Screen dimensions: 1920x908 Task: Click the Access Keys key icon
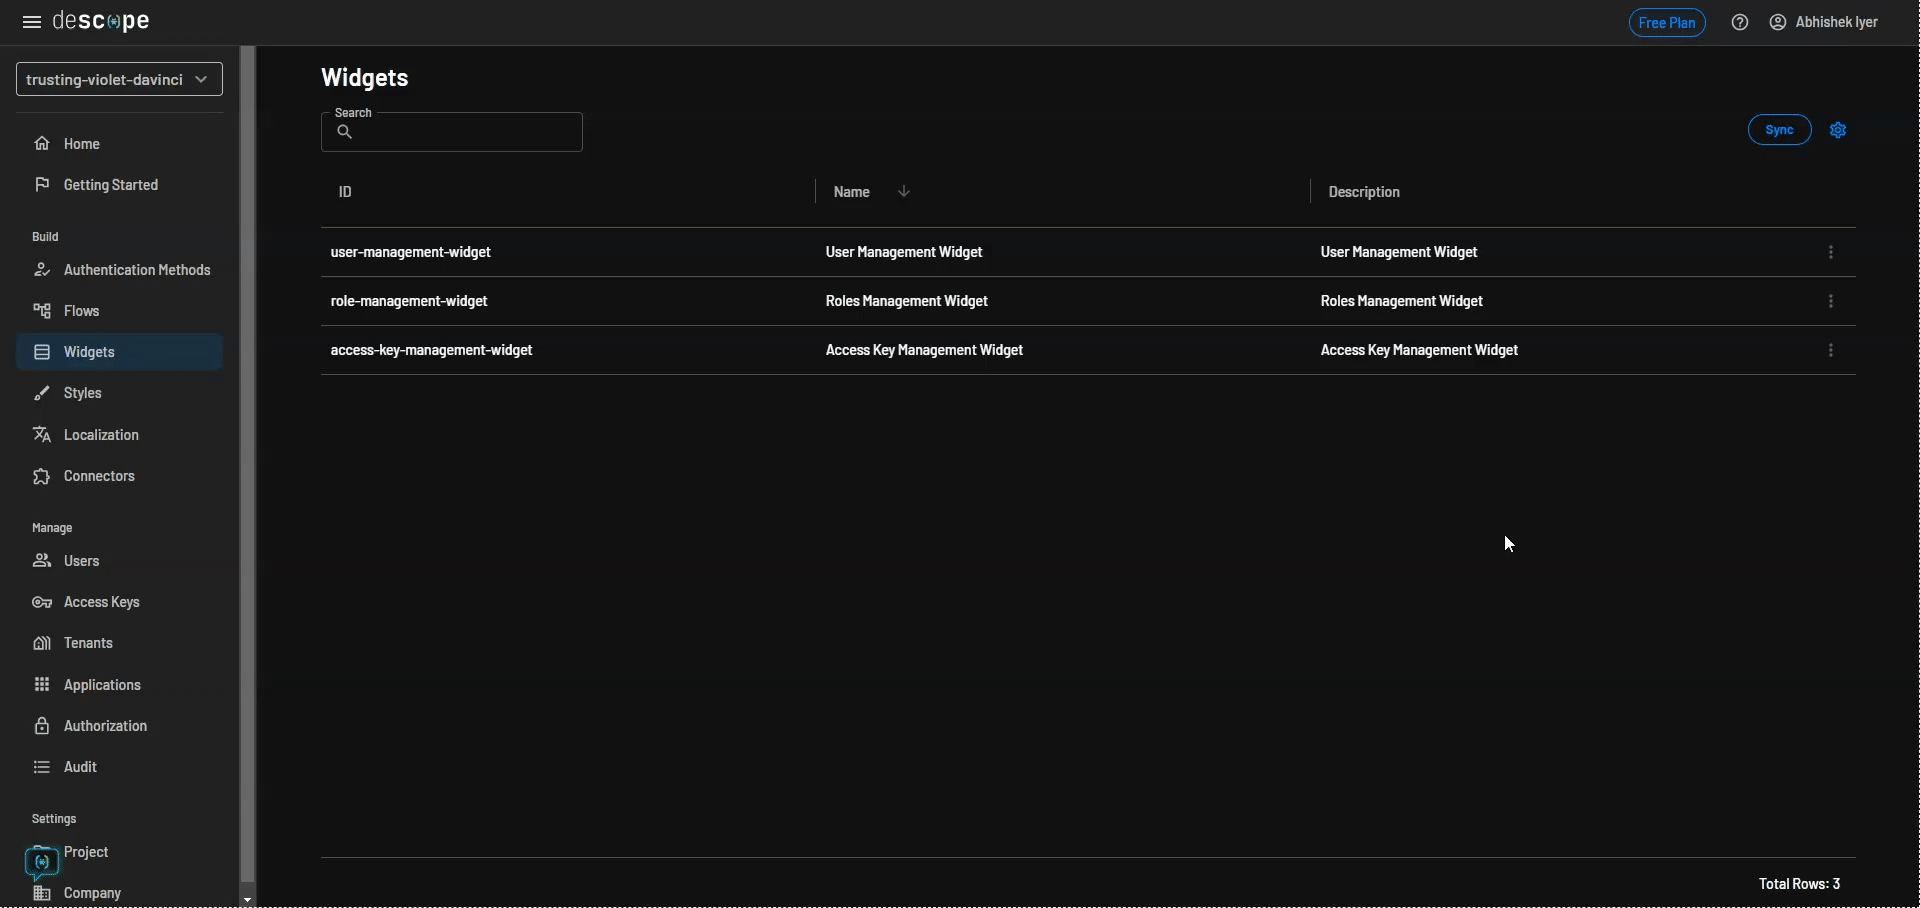point(42,602)
